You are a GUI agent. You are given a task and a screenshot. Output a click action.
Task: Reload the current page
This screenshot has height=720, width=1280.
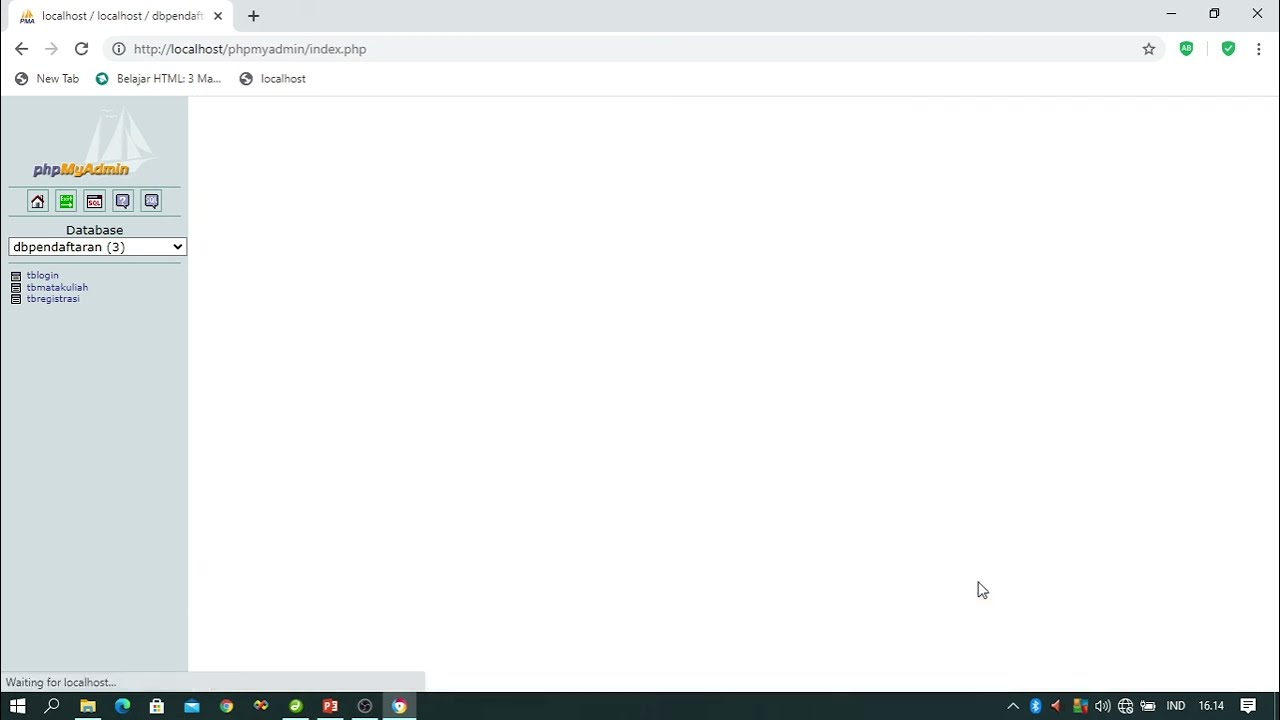[81, 49]
